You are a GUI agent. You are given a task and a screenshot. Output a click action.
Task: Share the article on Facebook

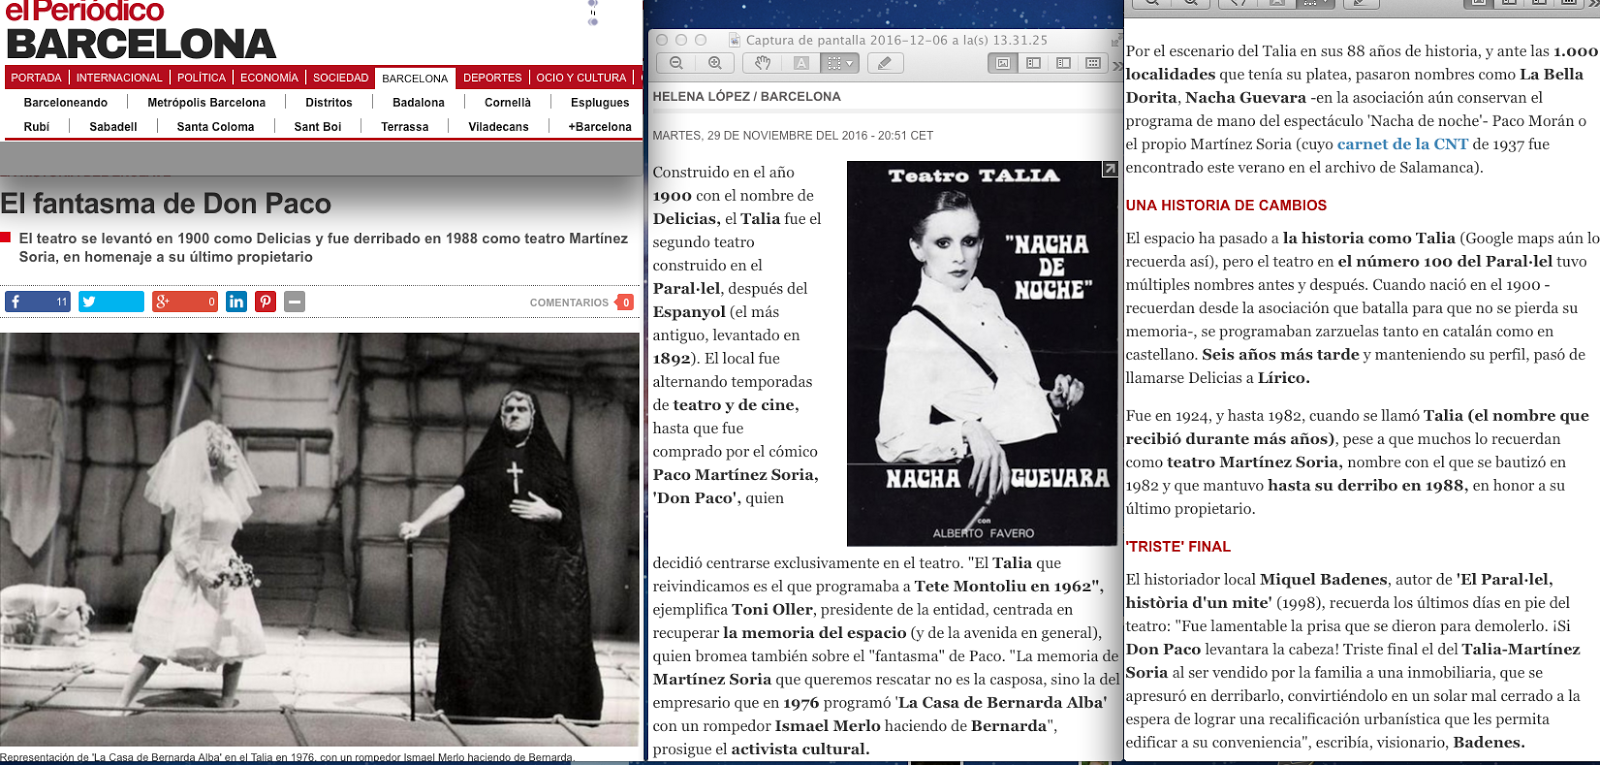coord(38,301)
